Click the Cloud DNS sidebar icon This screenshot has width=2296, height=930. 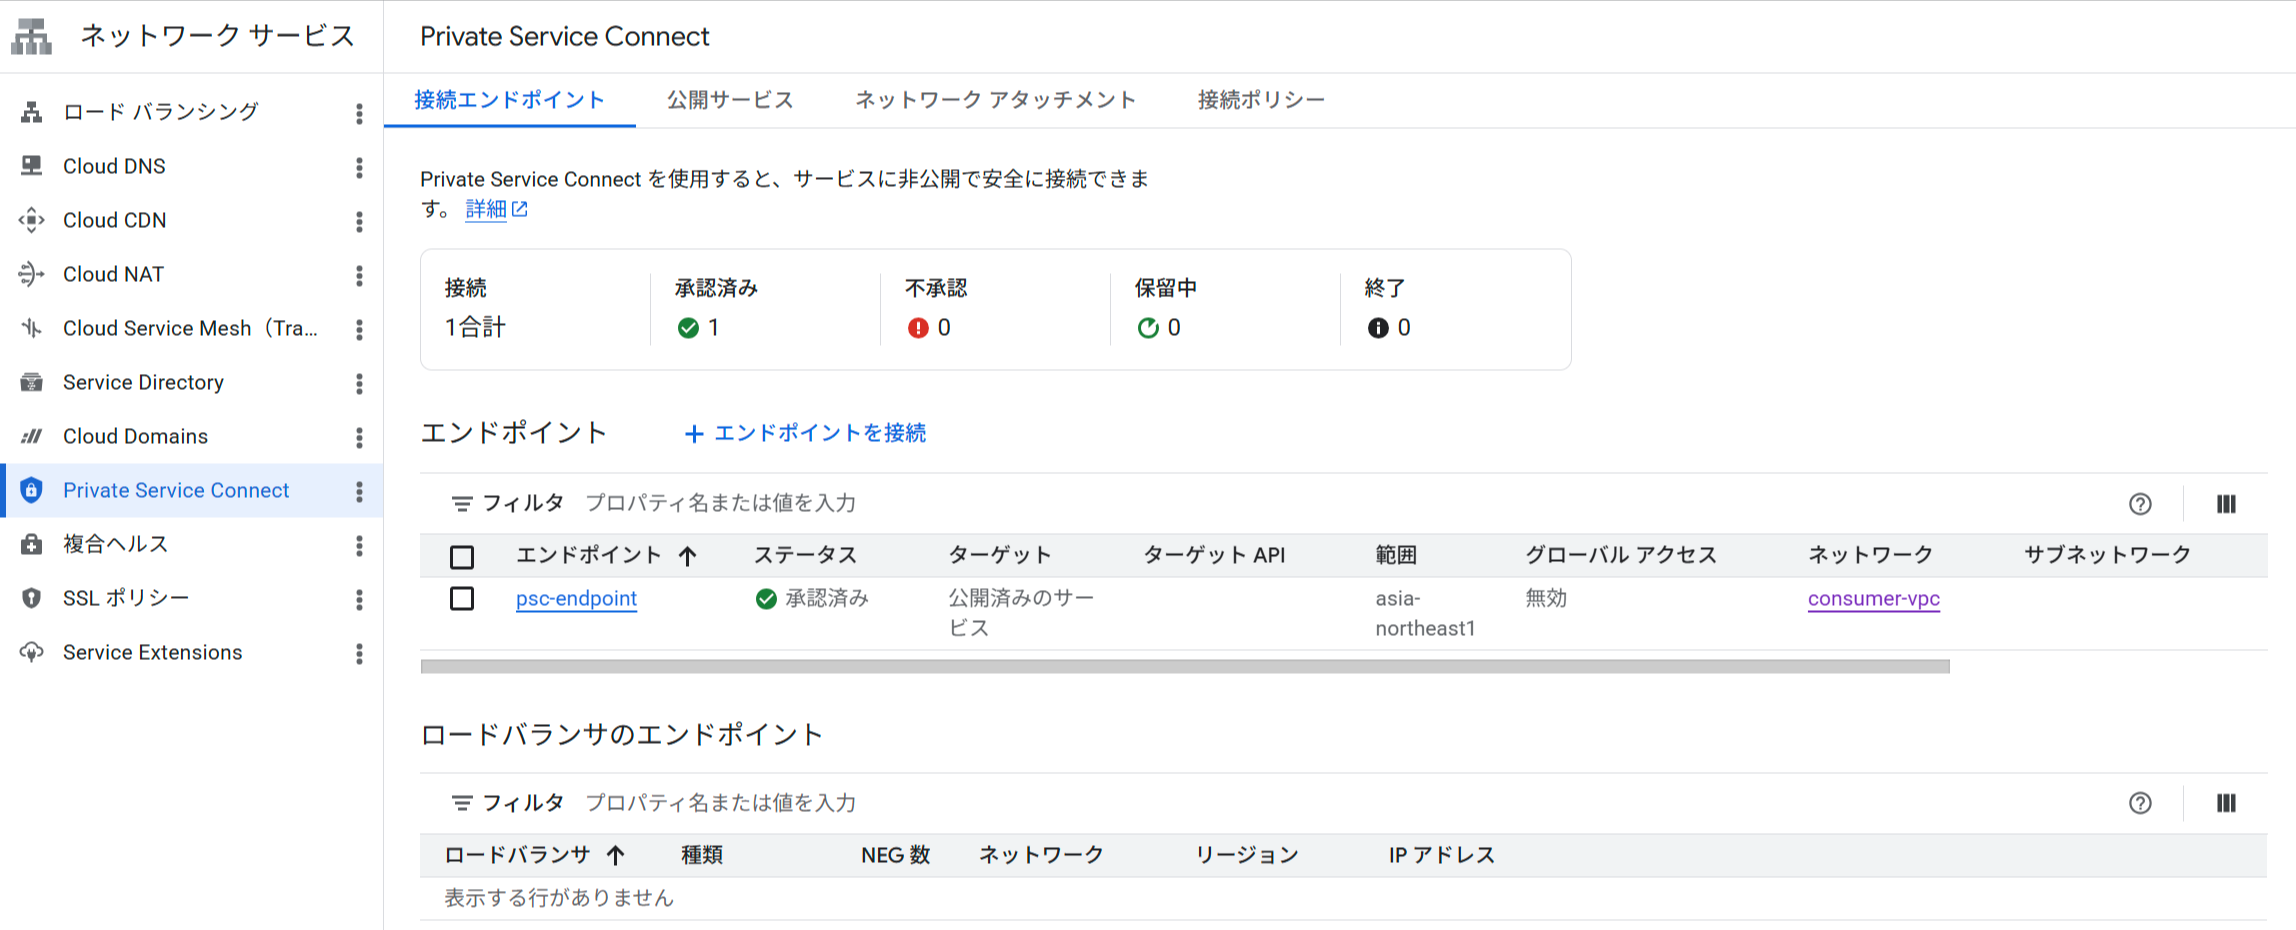coord(32,166)
